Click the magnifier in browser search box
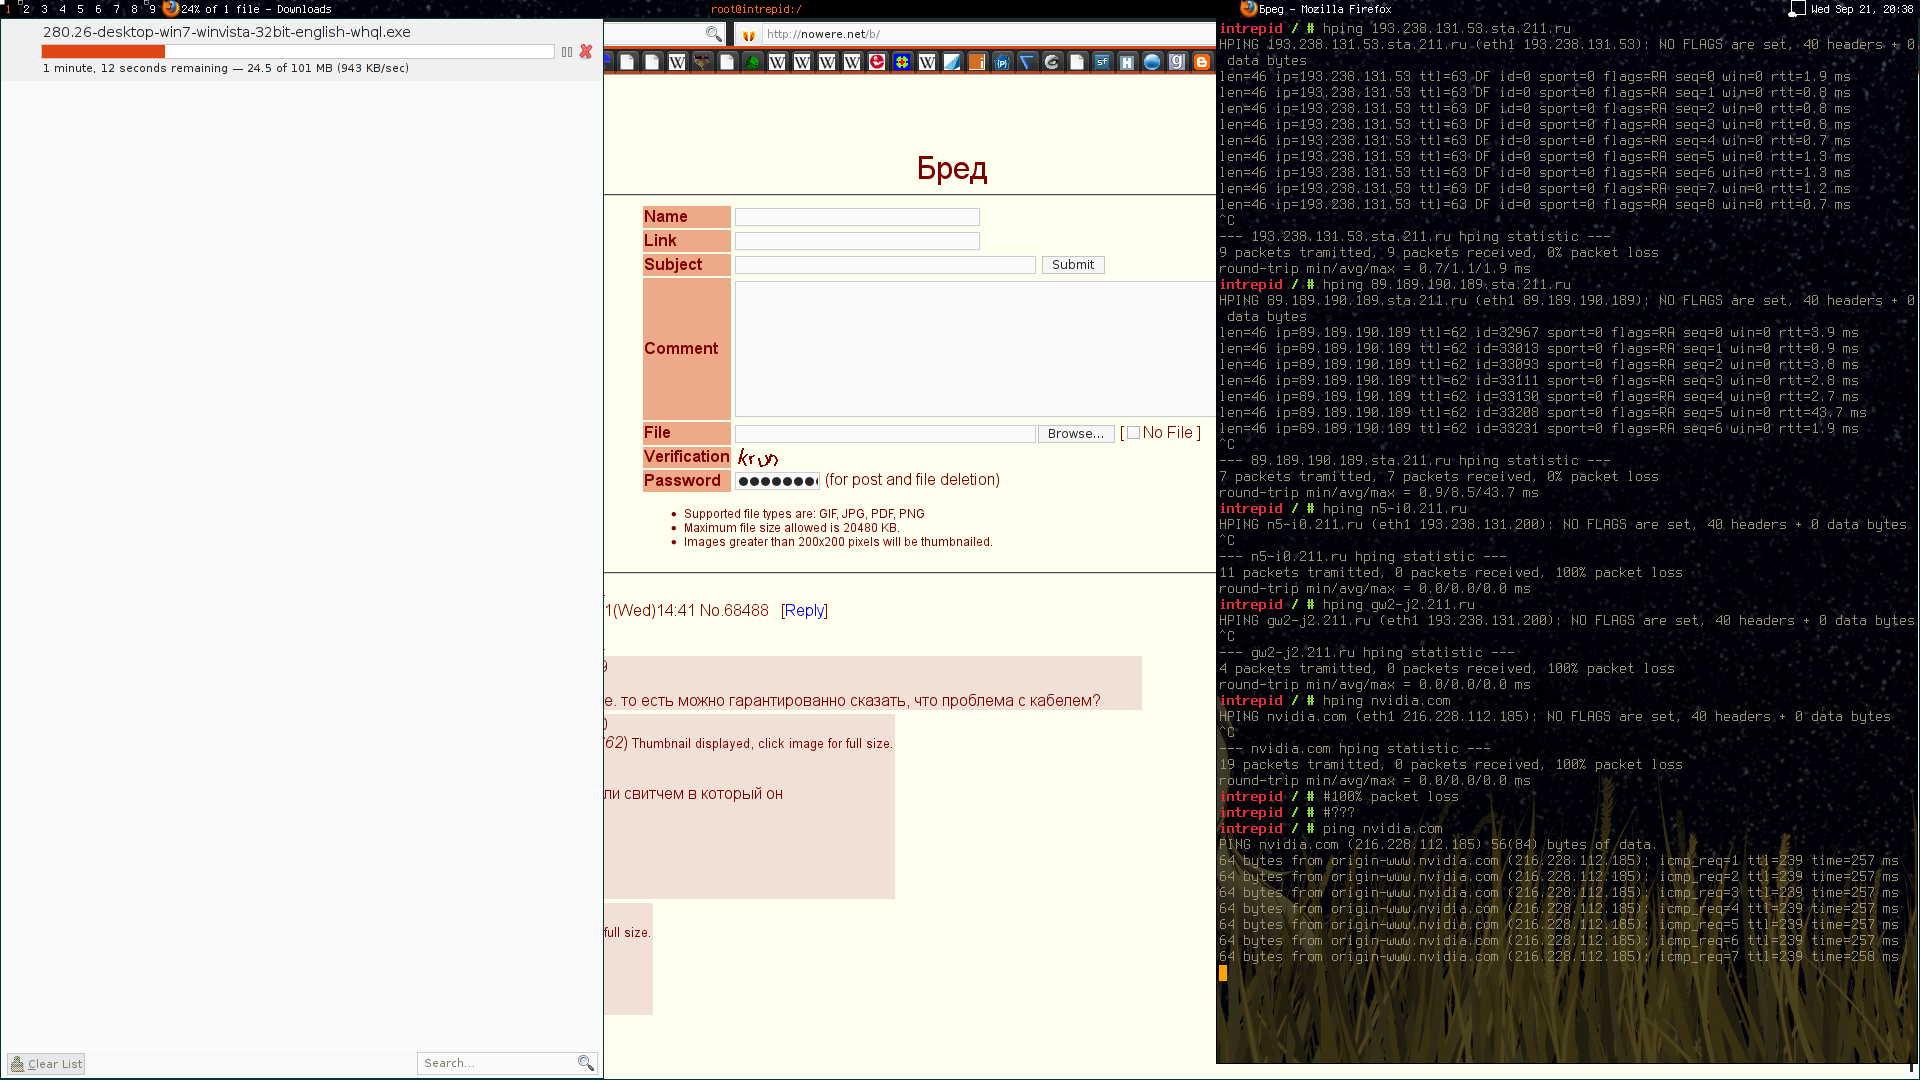Screen dimensions: 1920x1080 pos(713,34)
